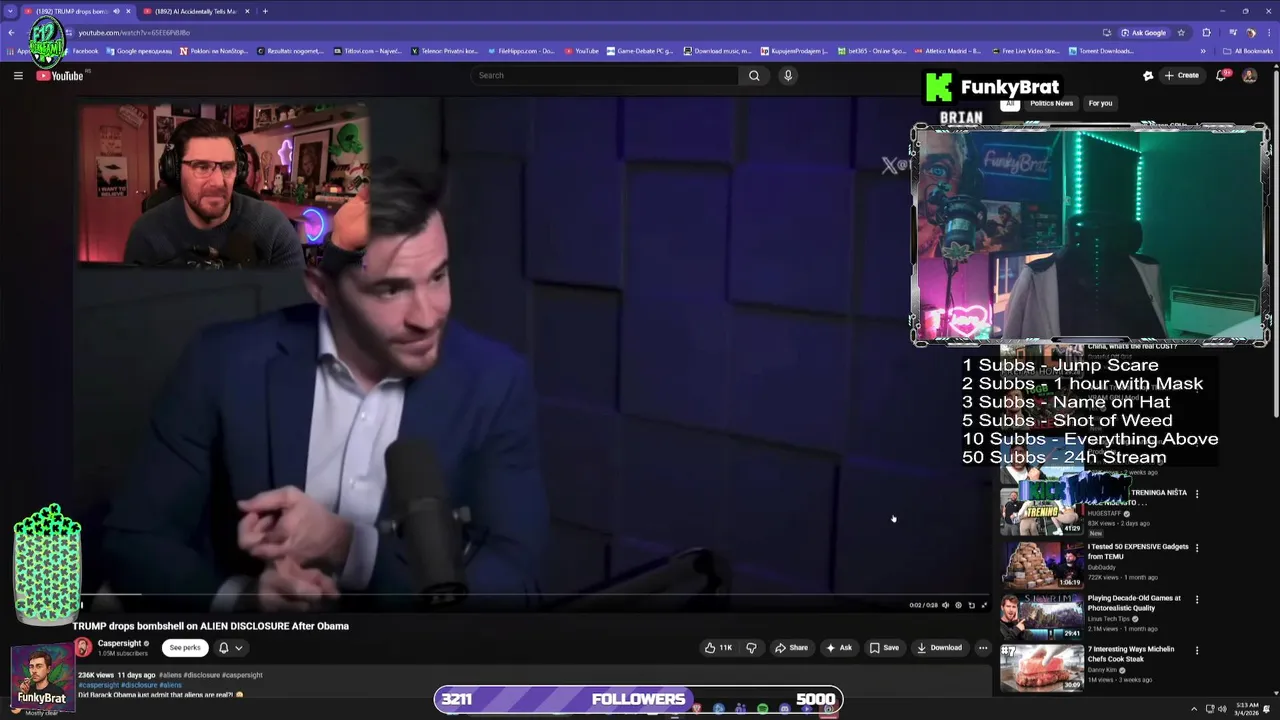Image resolution: width=1280 pixels, height=720 pixels.
Task: Download the video with Download button
Action: point(939,647)
